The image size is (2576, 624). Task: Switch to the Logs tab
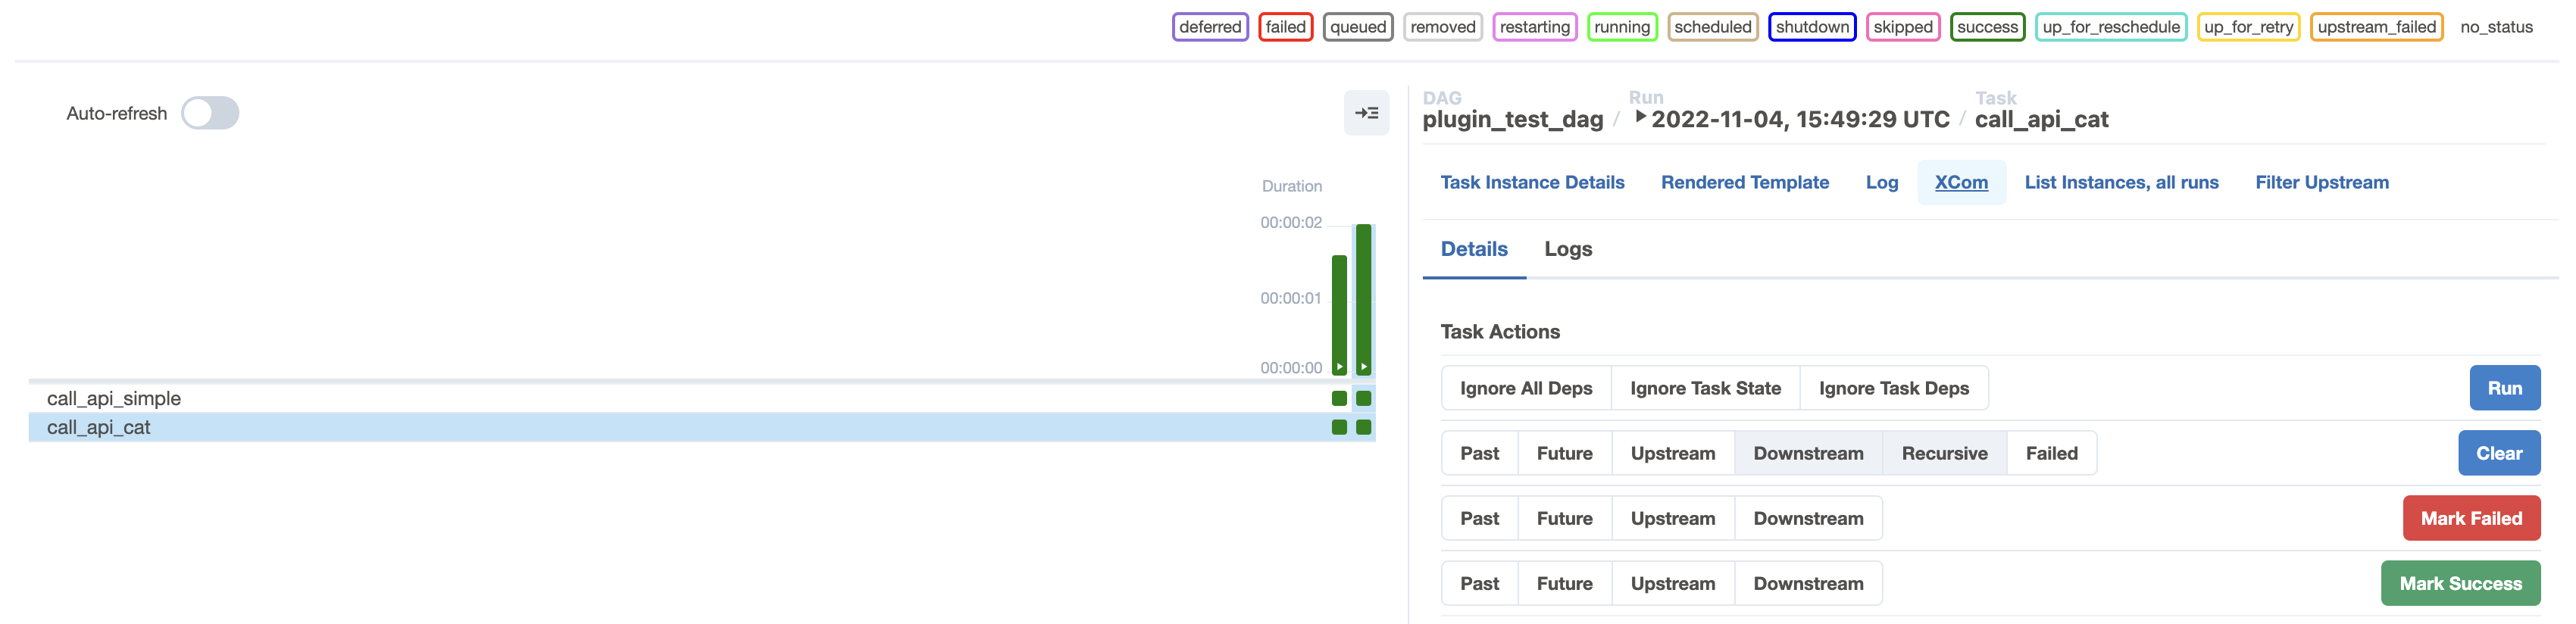click(x=1568, y=249)
